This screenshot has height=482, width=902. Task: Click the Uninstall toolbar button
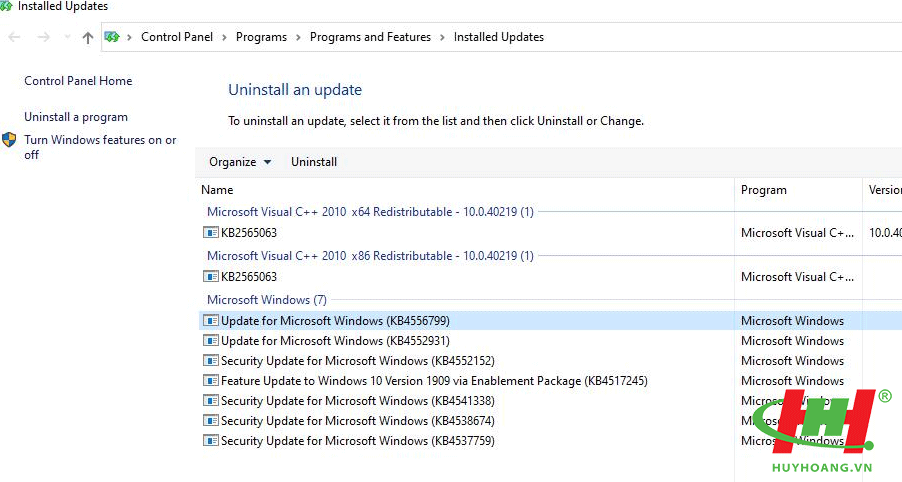(314, 162)
